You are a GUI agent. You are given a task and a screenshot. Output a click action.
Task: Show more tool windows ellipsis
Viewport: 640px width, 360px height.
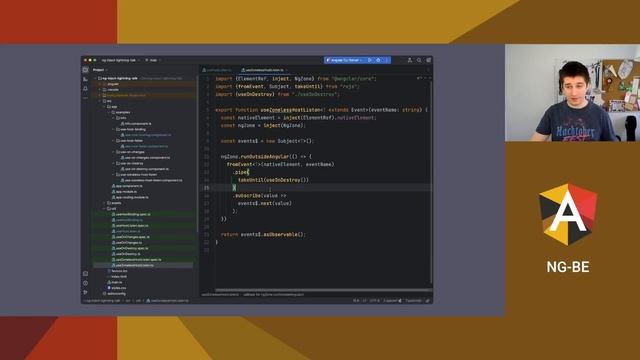(x=85, y=98)
